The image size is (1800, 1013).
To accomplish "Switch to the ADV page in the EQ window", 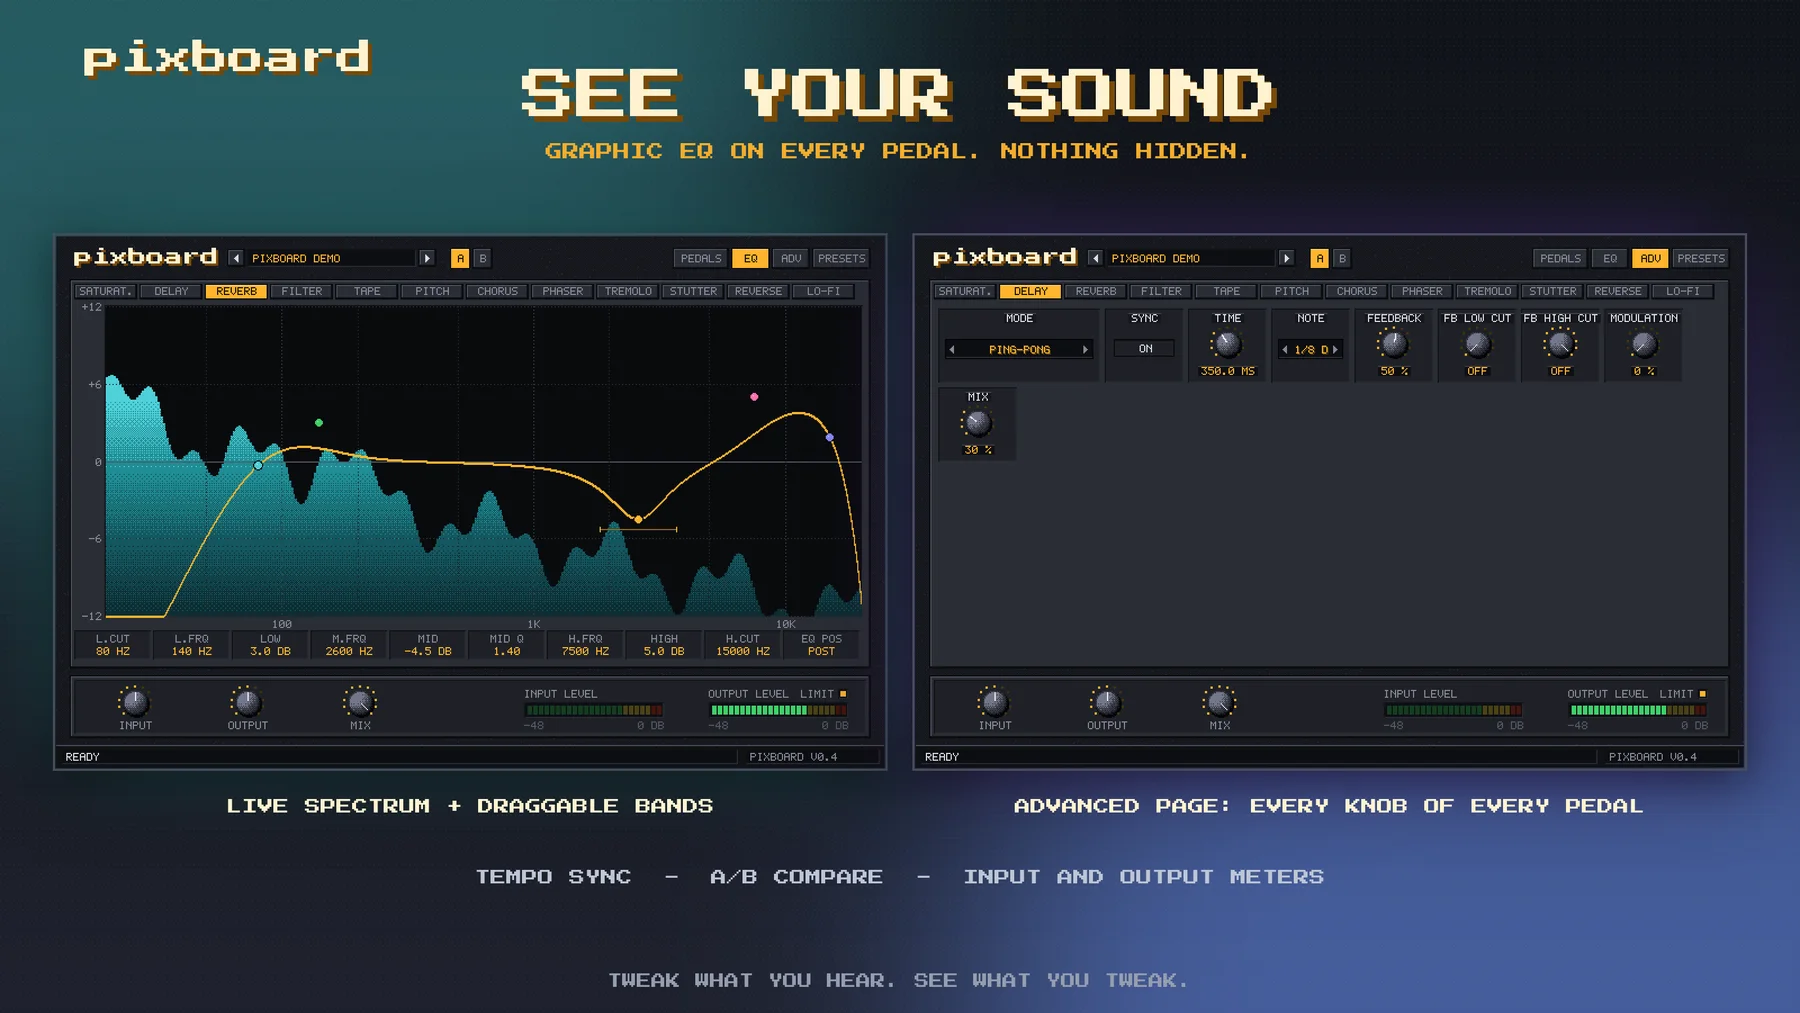I will (x=791, y=258).
